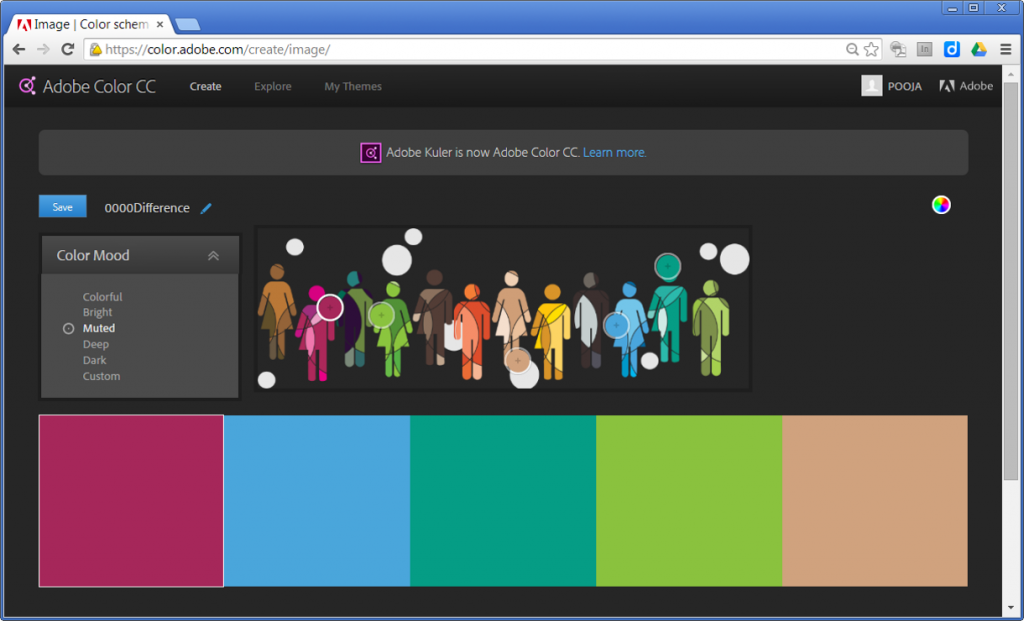
Task: Collapse the Color Mood panel
Action: click(213, 256)
